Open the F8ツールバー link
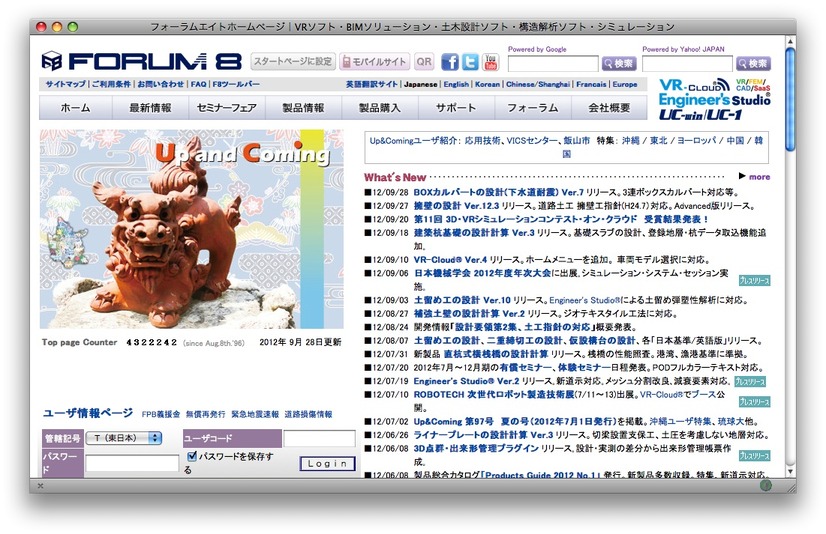The width and height of the screenshot is (826, 534). (236, 84)
